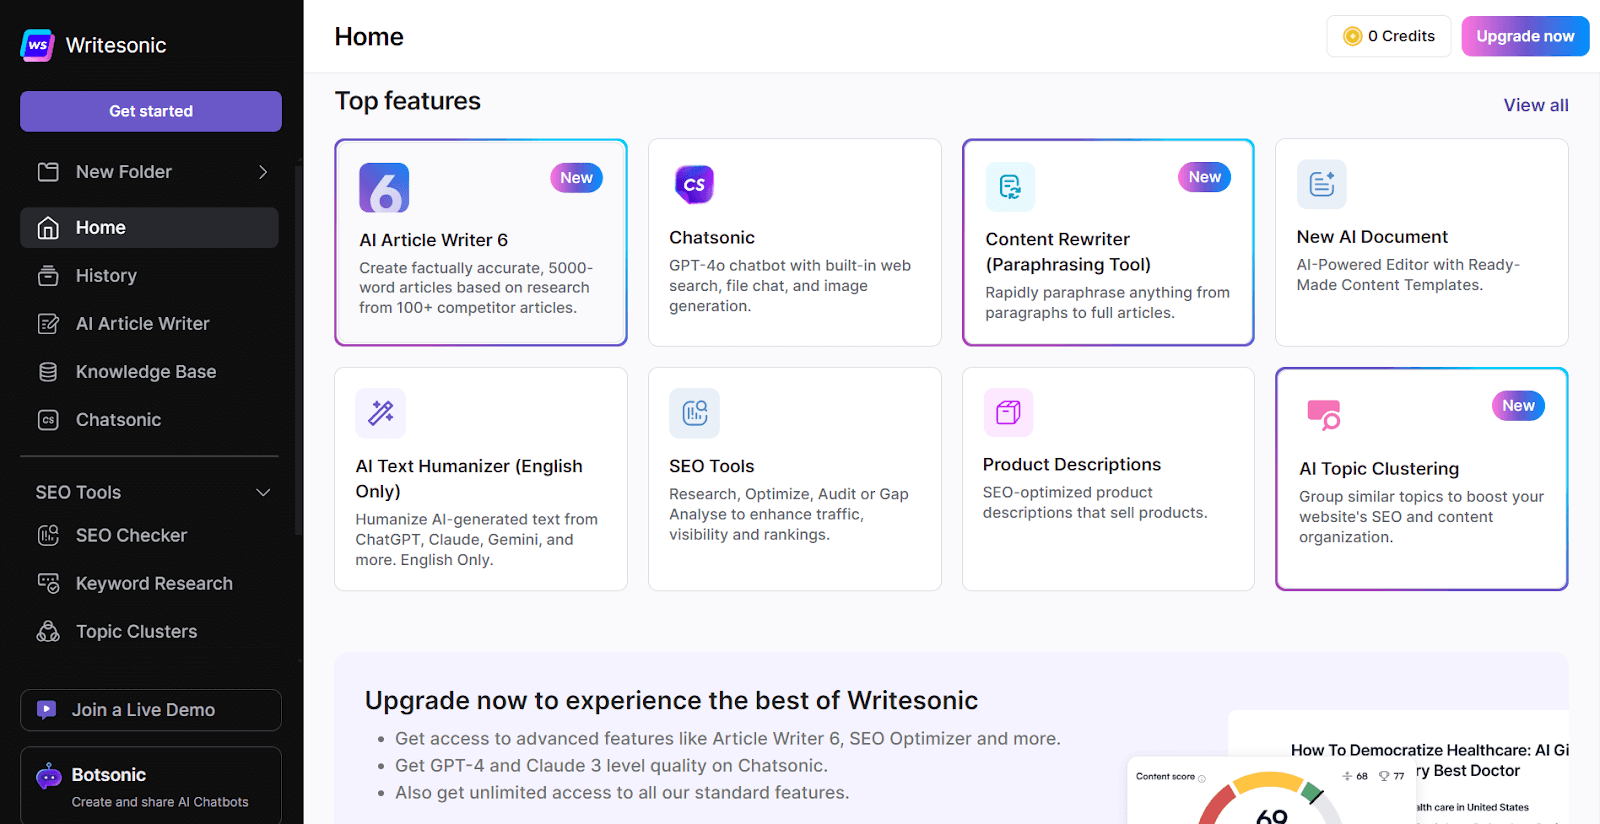Click the Keyword Research icon
The image size is (1600, 824).
[48, 583]
